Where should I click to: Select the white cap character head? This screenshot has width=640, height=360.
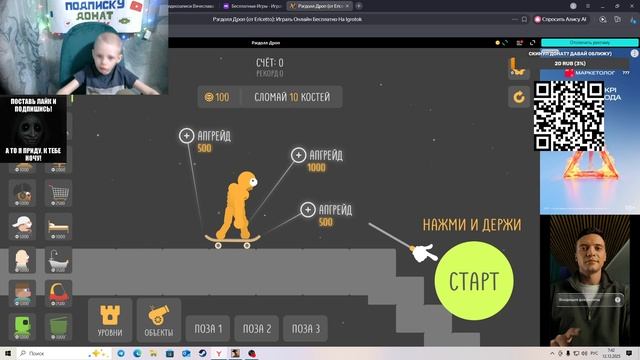pos(22,227)
